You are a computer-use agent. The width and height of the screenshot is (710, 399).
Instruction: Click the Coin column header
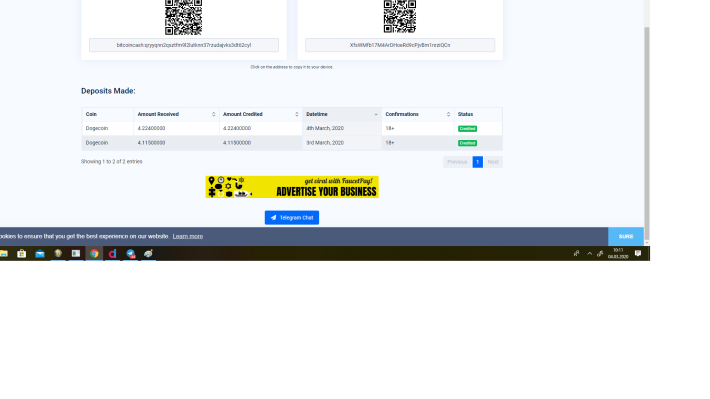click(108, 114)
